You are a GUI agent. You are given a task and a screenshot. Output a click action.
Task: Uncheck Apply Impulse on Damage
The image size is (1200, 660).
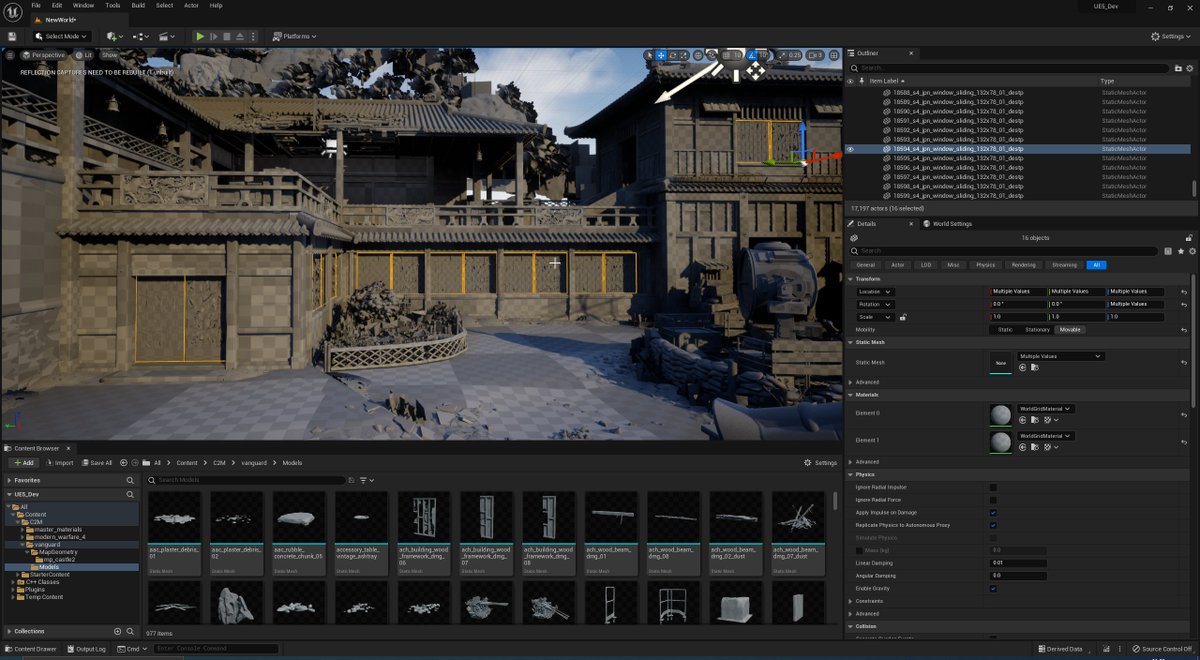pos(993,512)
